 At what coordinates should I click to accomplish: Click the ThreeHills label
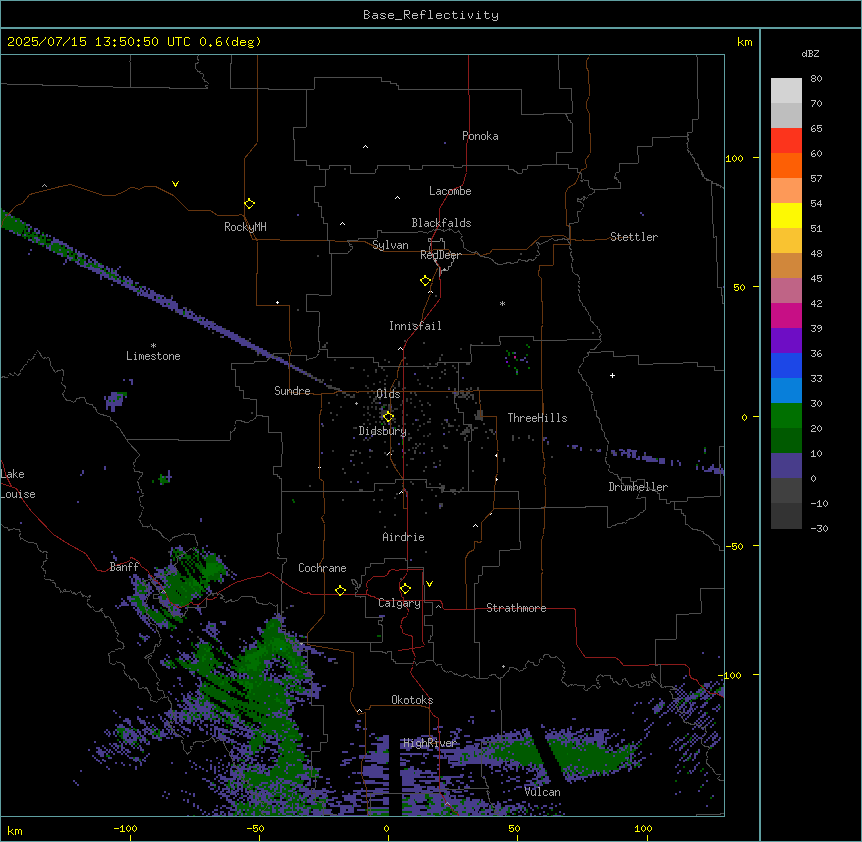tap(537, 418)
